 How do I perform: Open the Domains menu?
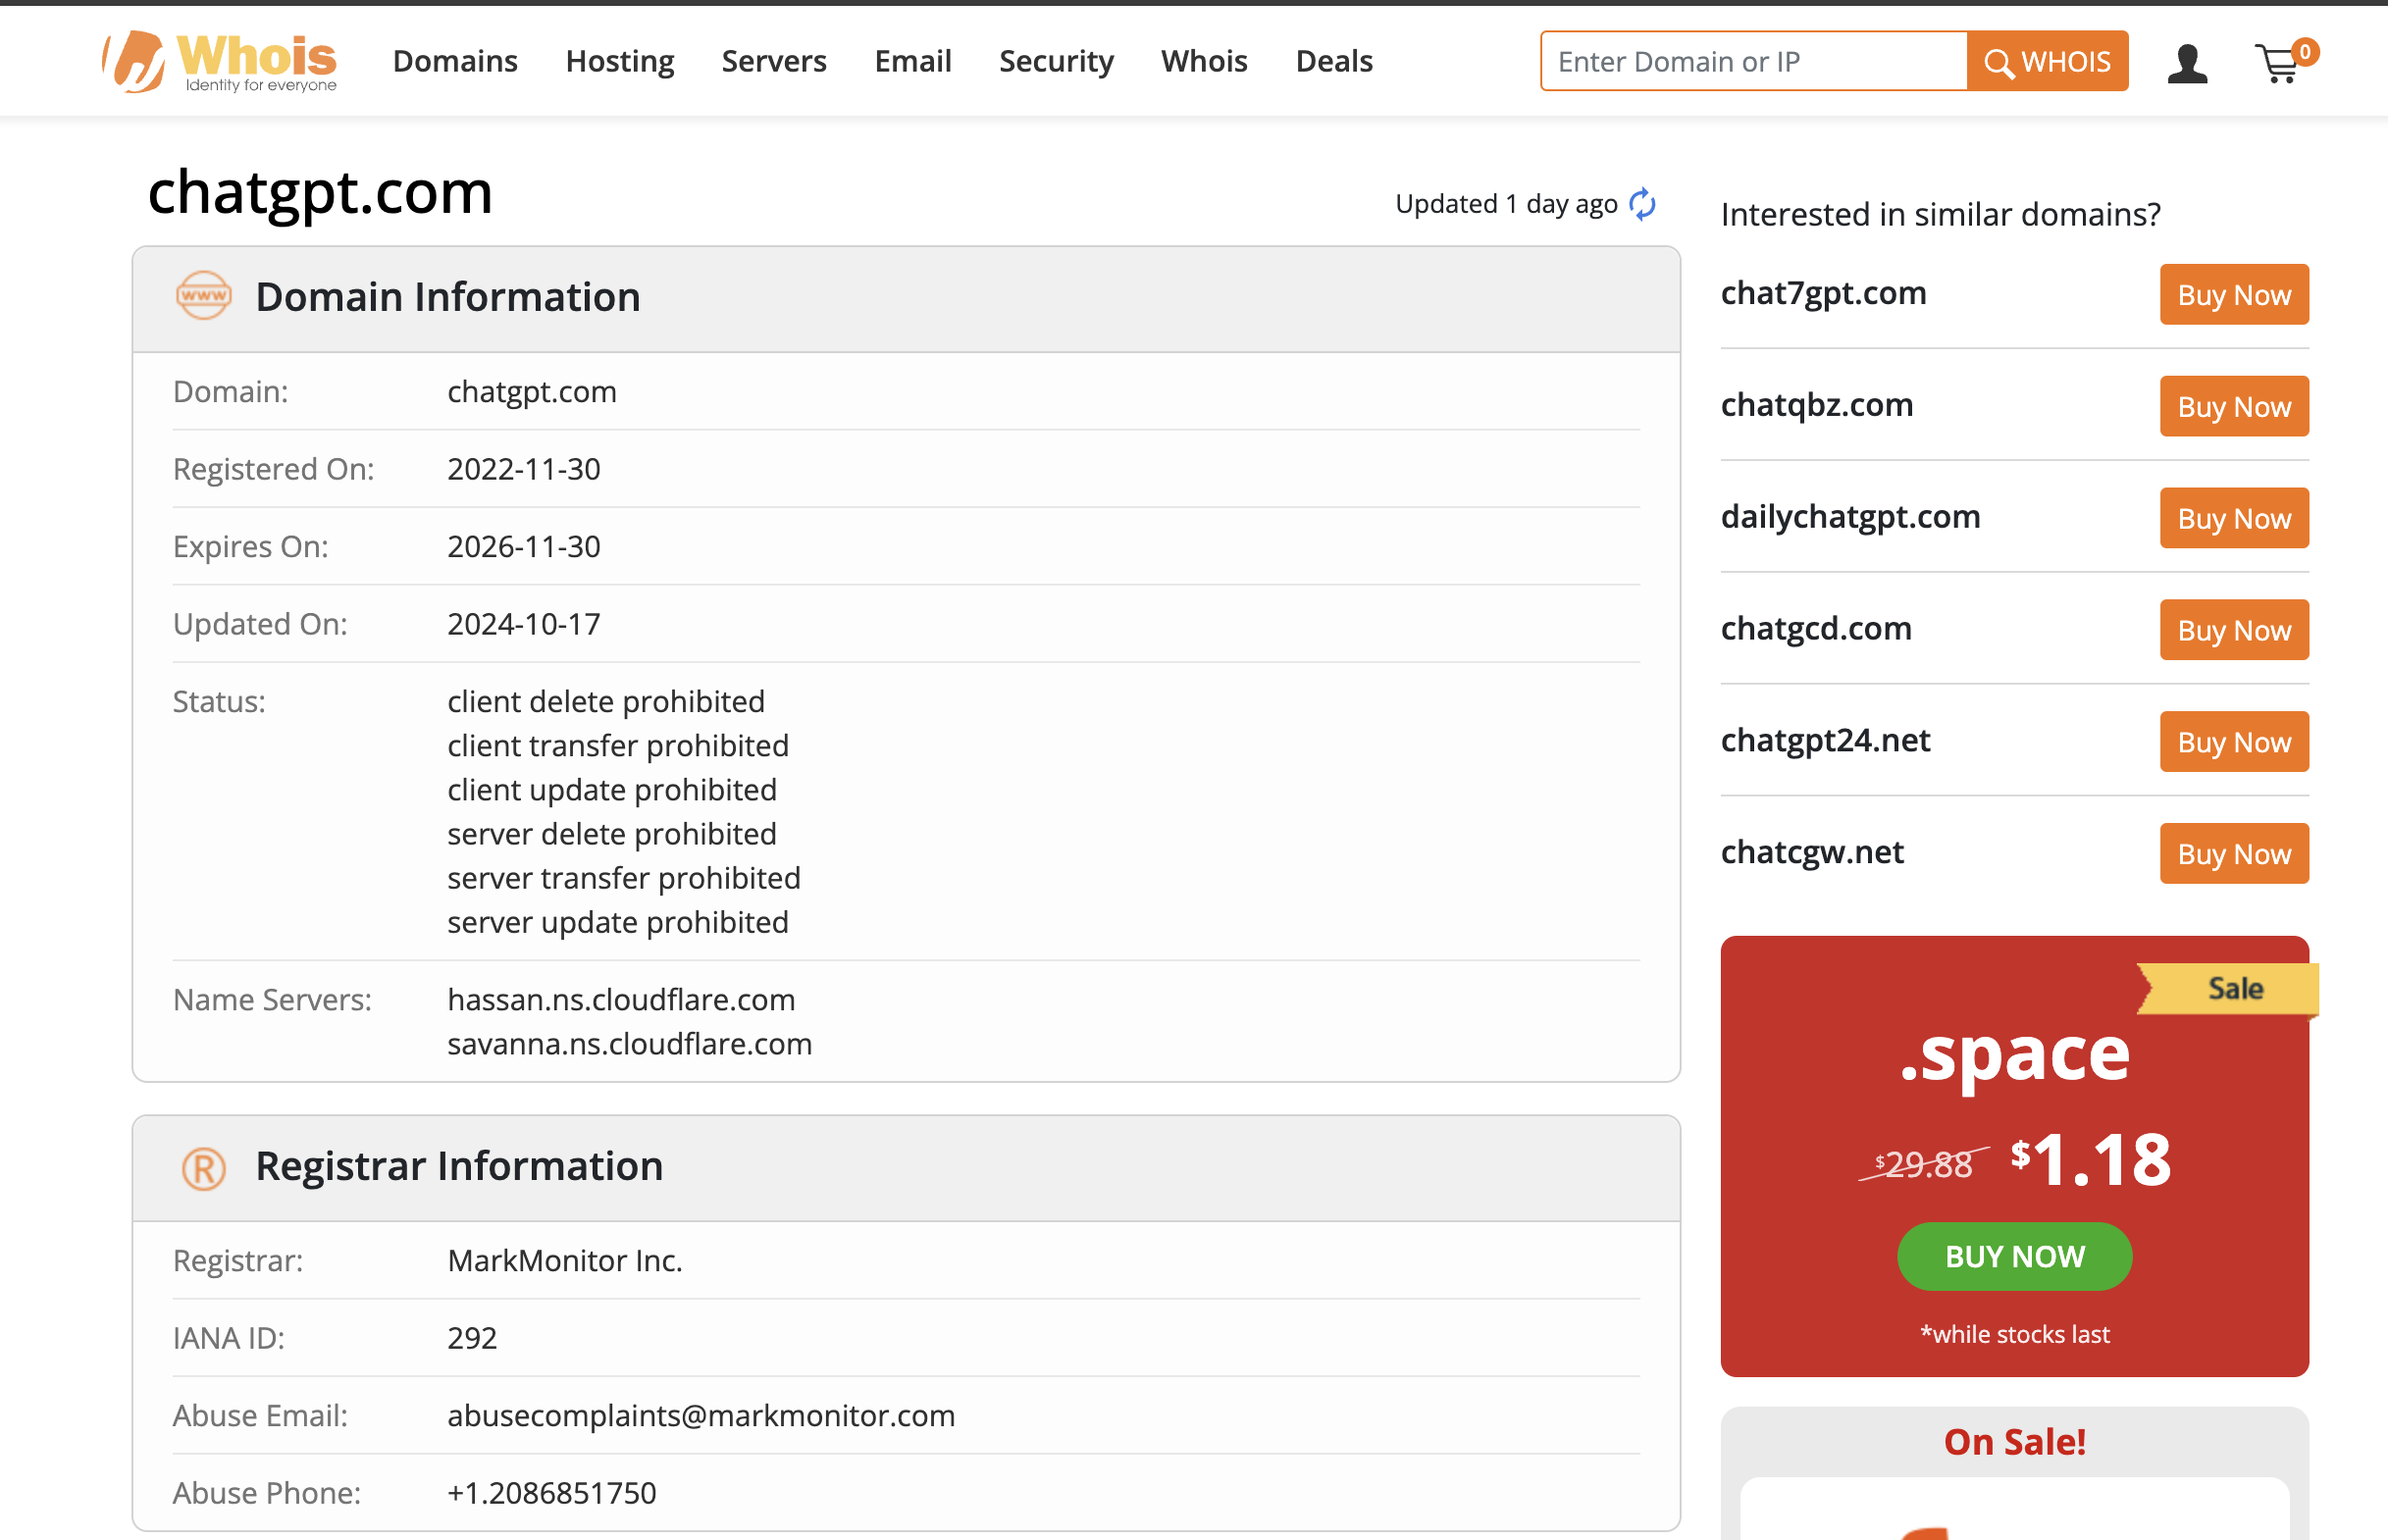tap(455, 61)
